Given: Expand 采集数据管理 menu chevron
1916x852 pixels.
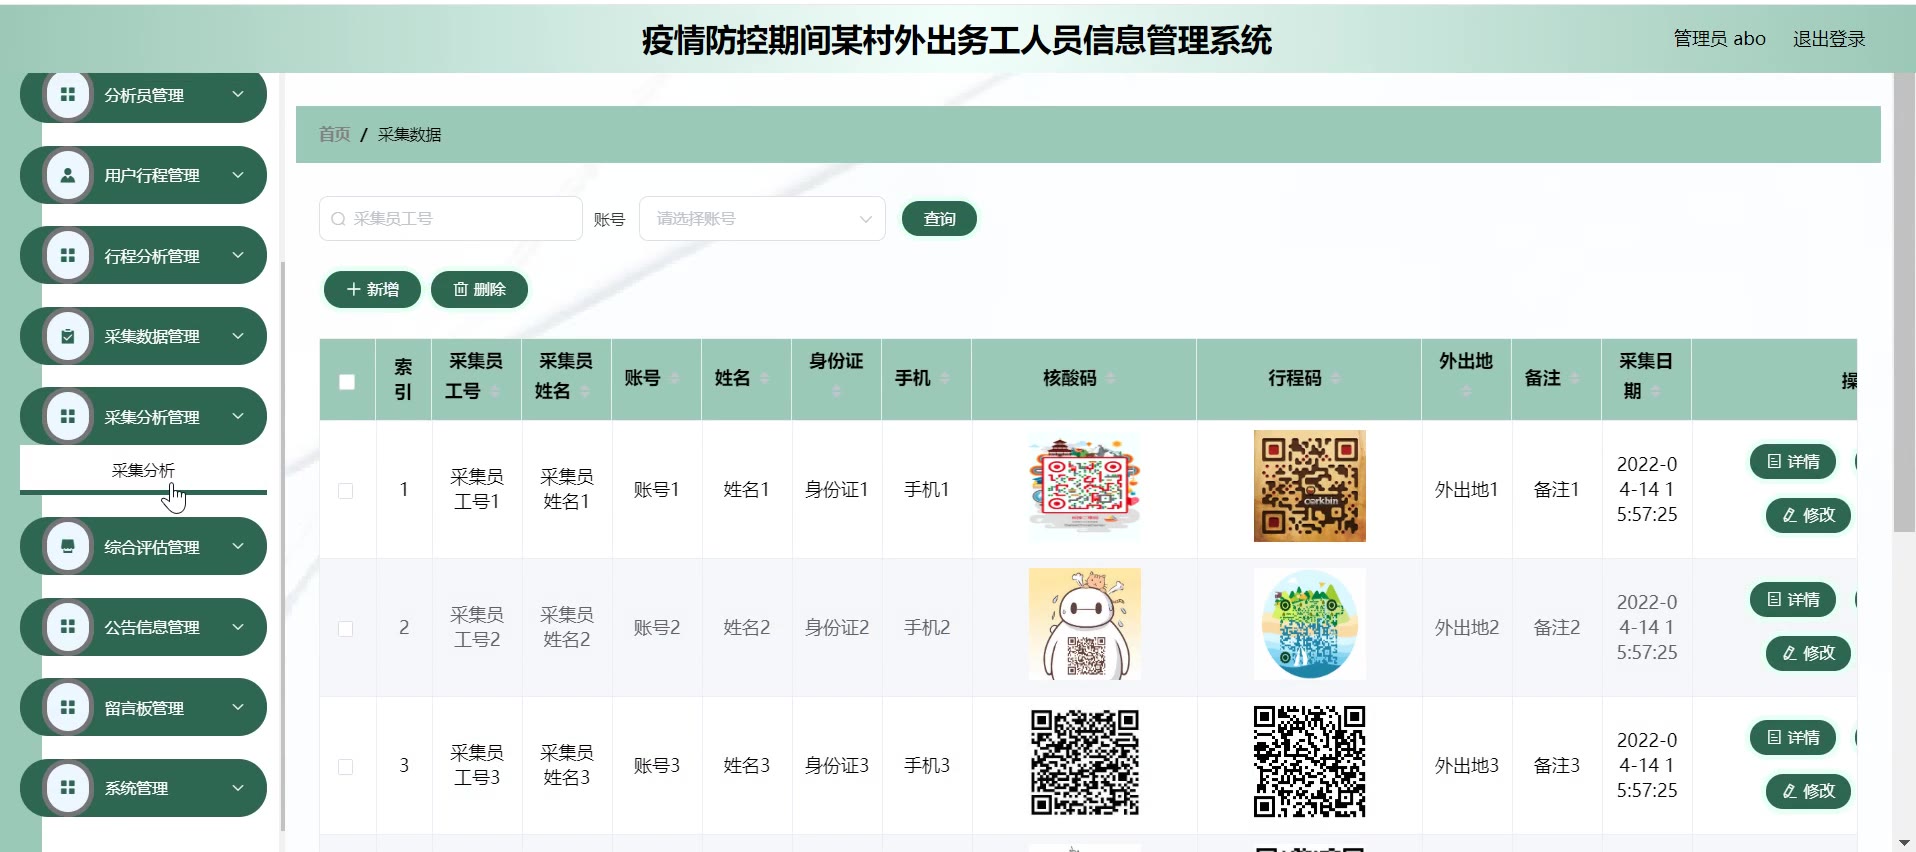Looking at the screenshot, I should 238,335.
